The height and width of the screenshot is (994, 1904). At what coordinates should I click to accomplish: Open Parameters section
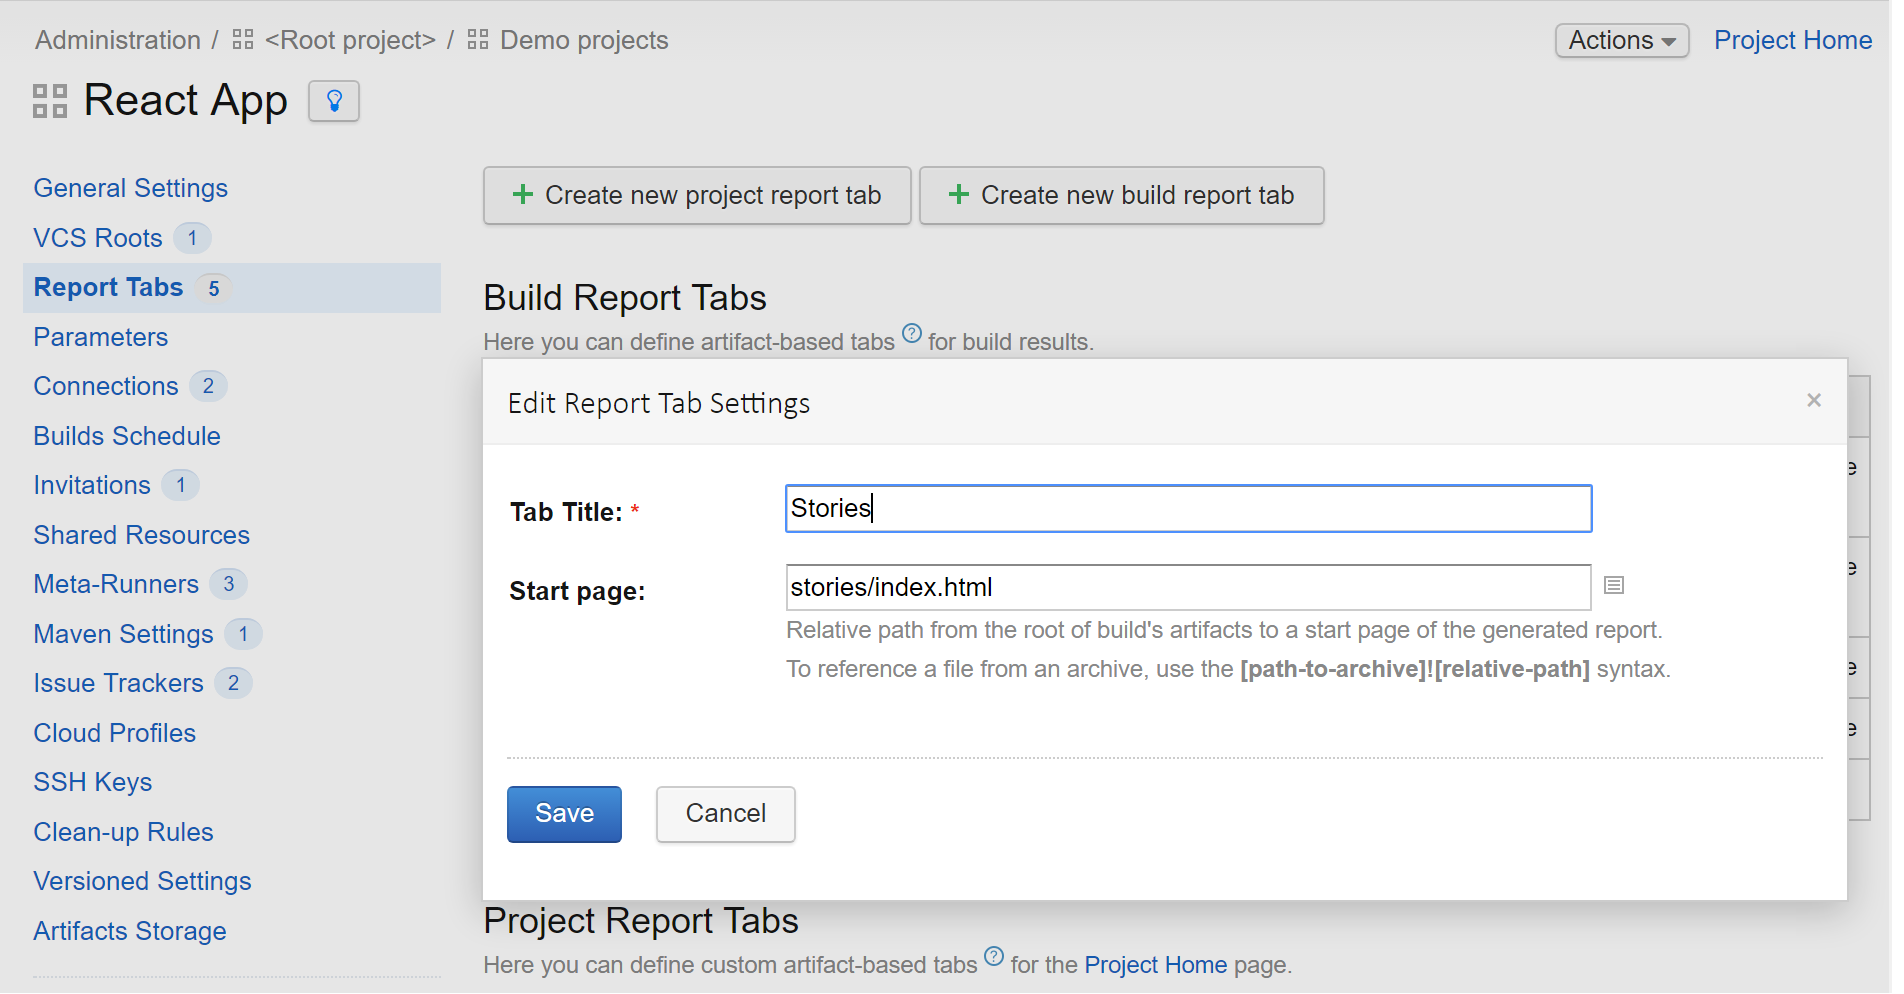[101, 337]
